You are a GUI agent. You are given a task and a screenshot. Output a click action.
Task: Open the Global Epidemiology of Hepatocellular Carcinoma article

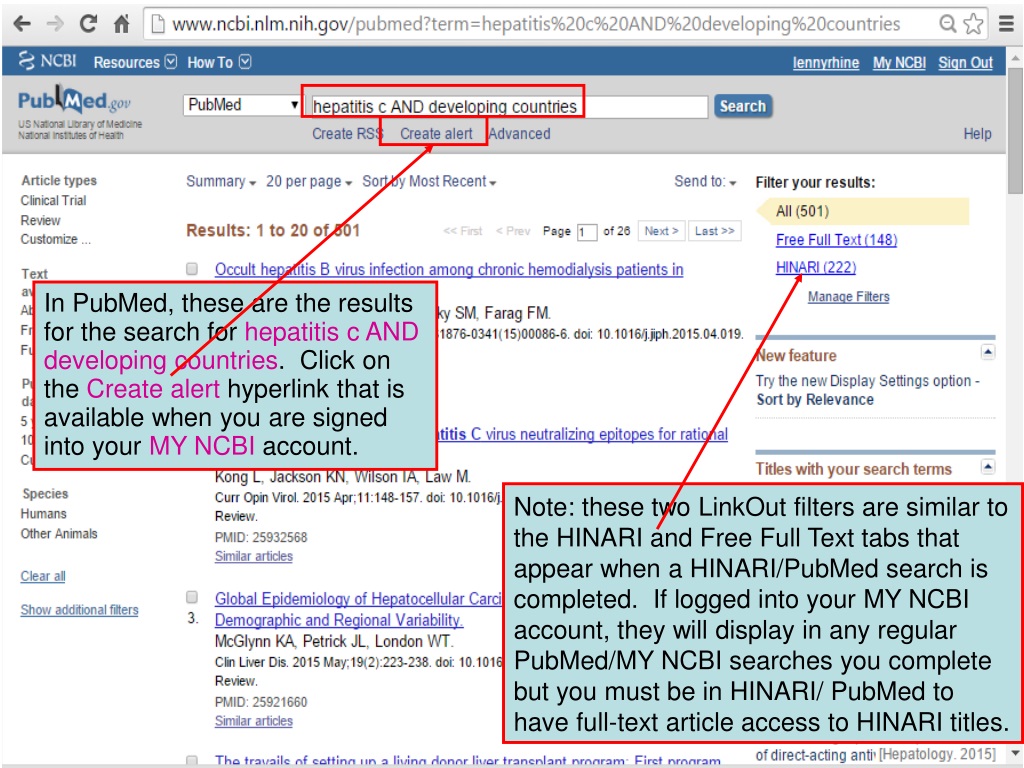tap(359, 609)
